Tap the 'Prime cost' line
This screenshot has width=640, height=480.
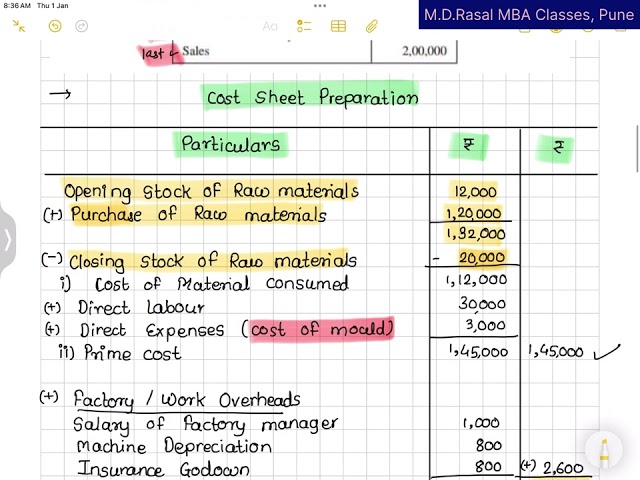[x=131, y=353]
